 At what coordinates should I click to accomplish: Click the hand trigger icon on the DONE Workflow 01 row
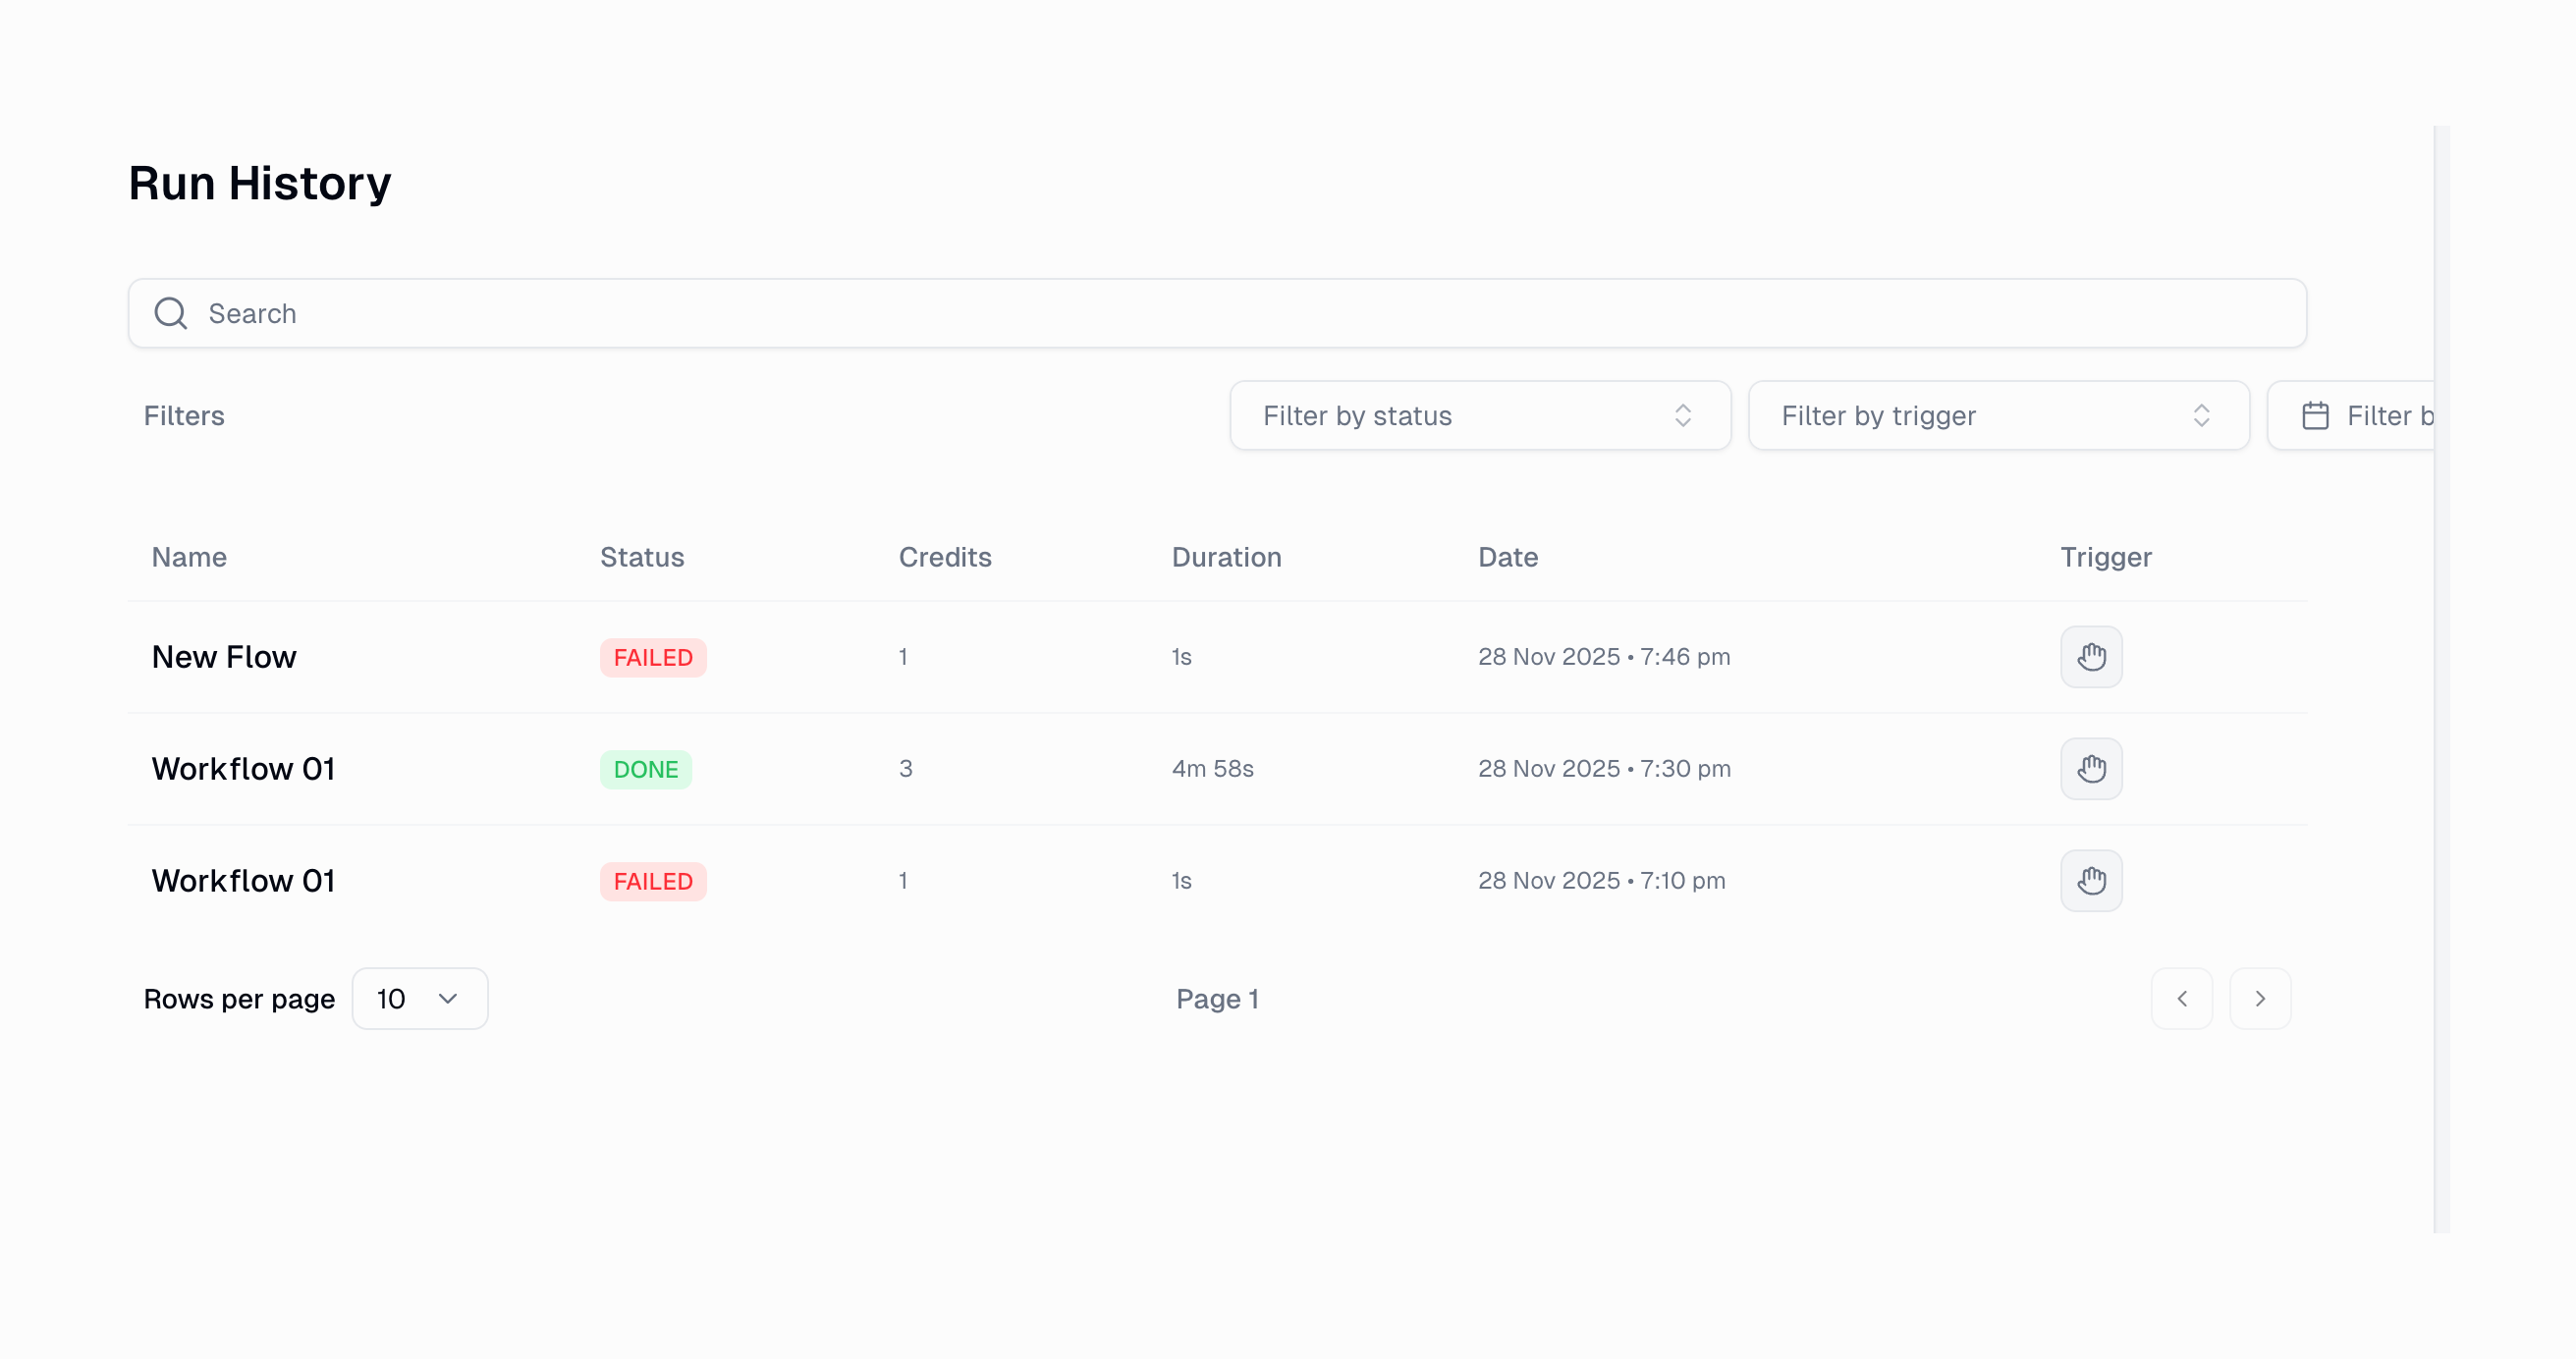click(2090, 769)
